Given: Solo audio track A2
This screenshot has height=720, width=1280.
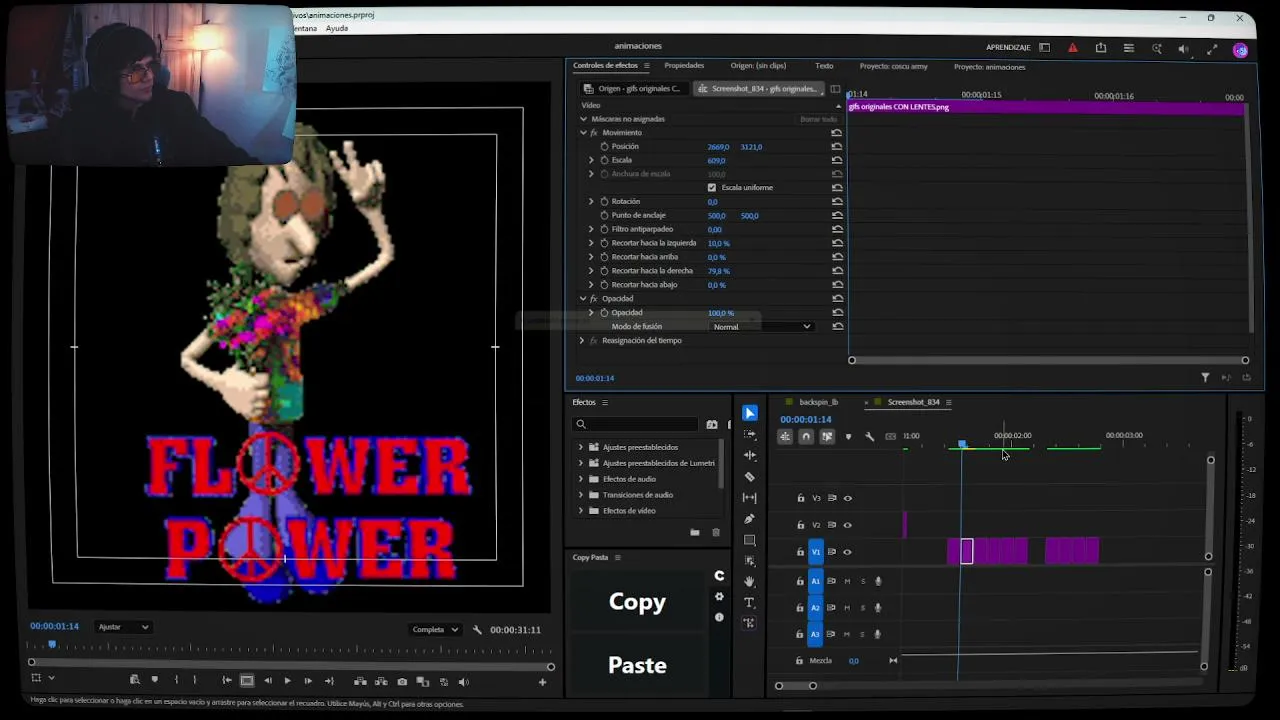Looking at the screenshot, I should (863, 608).
